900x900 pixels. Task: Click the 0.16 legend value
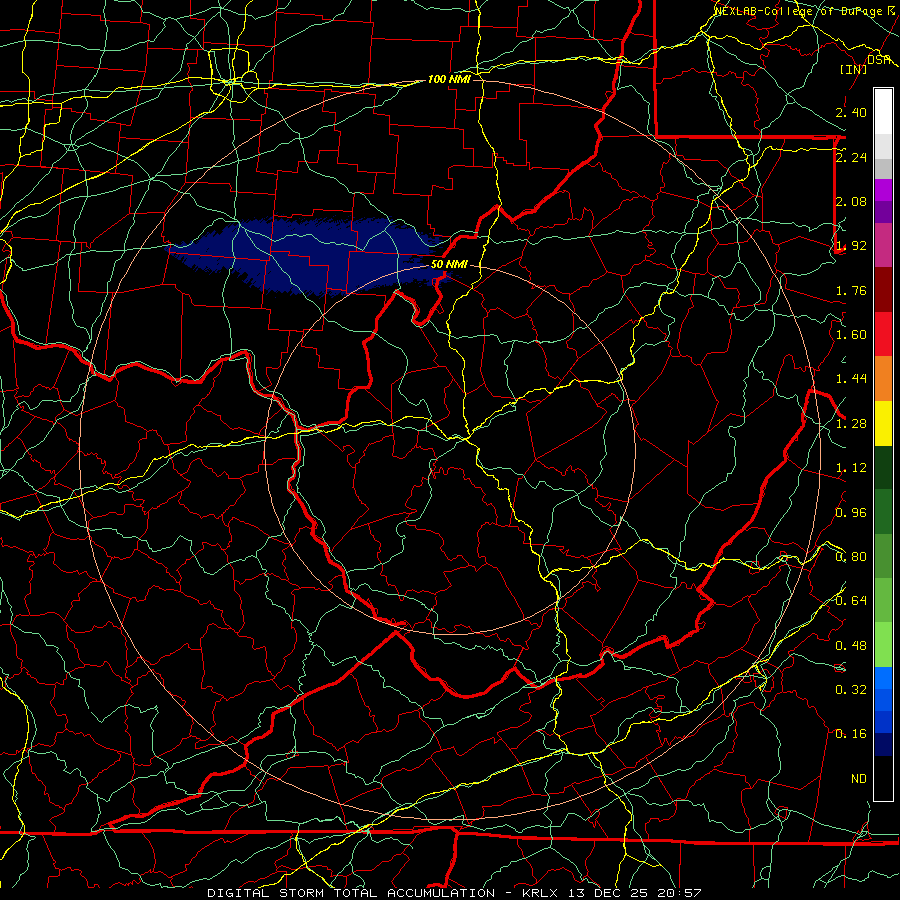pos(851,734)
